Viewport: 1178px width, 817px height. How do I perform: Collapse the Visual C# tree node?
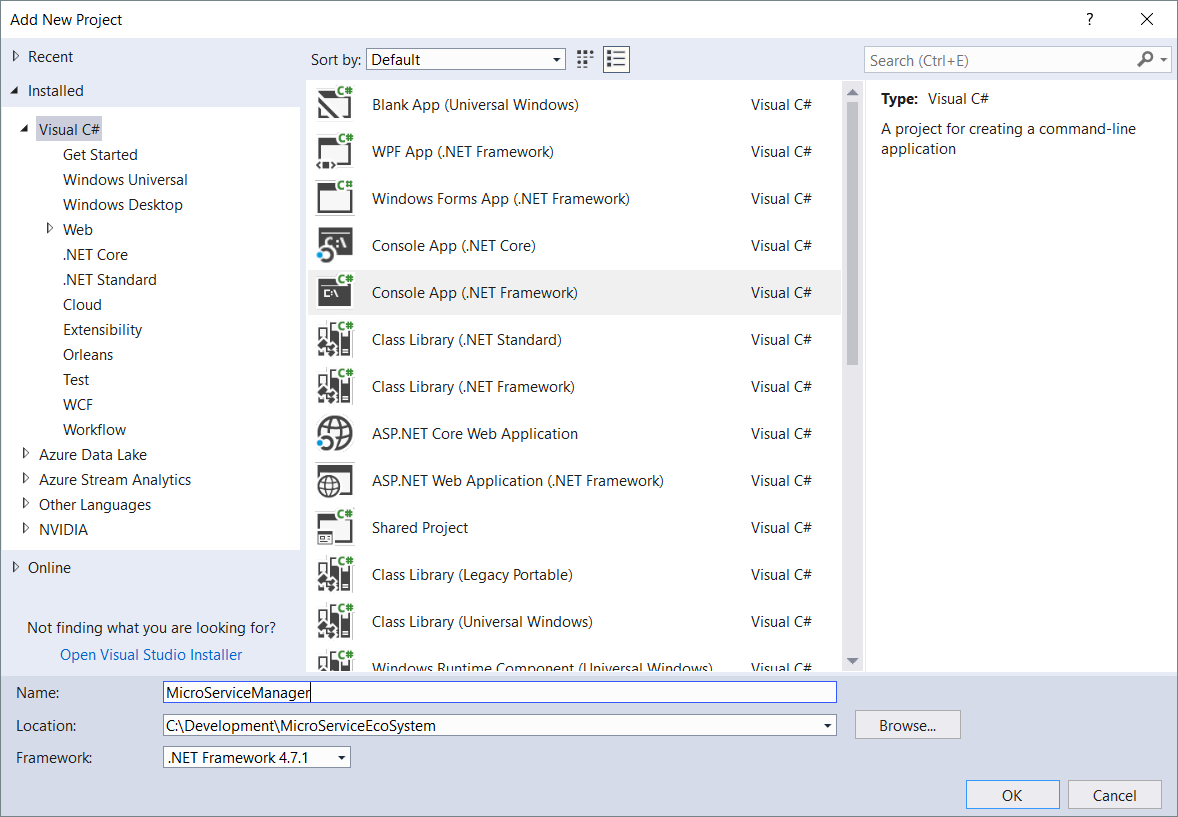[x=25, y=129]
